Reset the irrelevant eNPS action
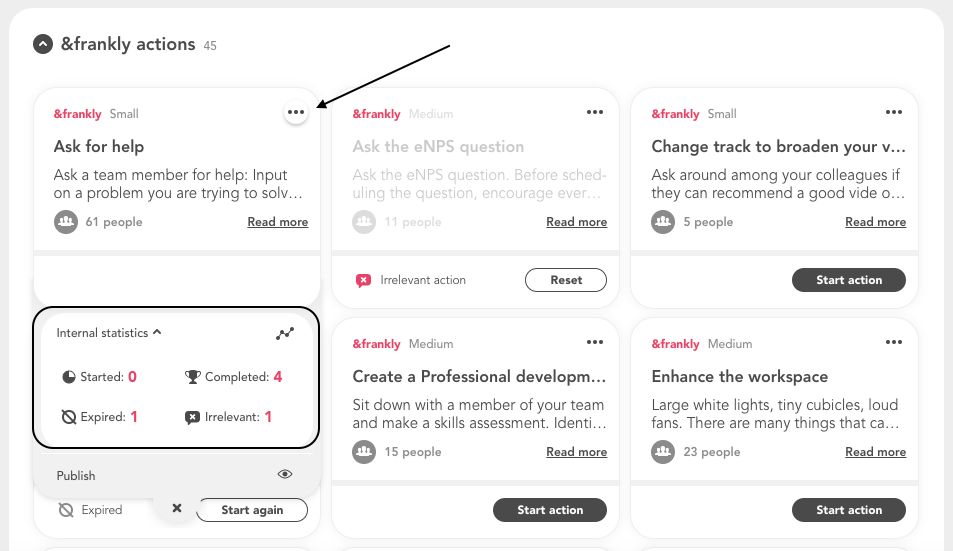Image resolution: width=953 pixels, height=551 pixels. coord(566,280)
